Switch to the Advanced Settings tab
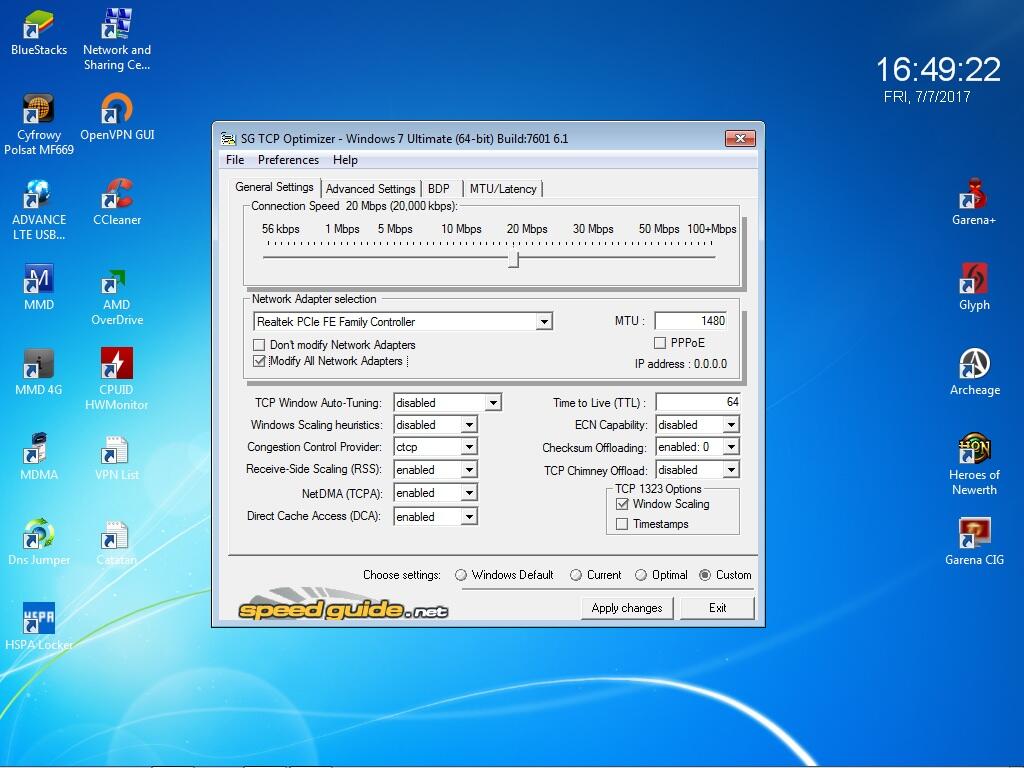 pos(371,188)
